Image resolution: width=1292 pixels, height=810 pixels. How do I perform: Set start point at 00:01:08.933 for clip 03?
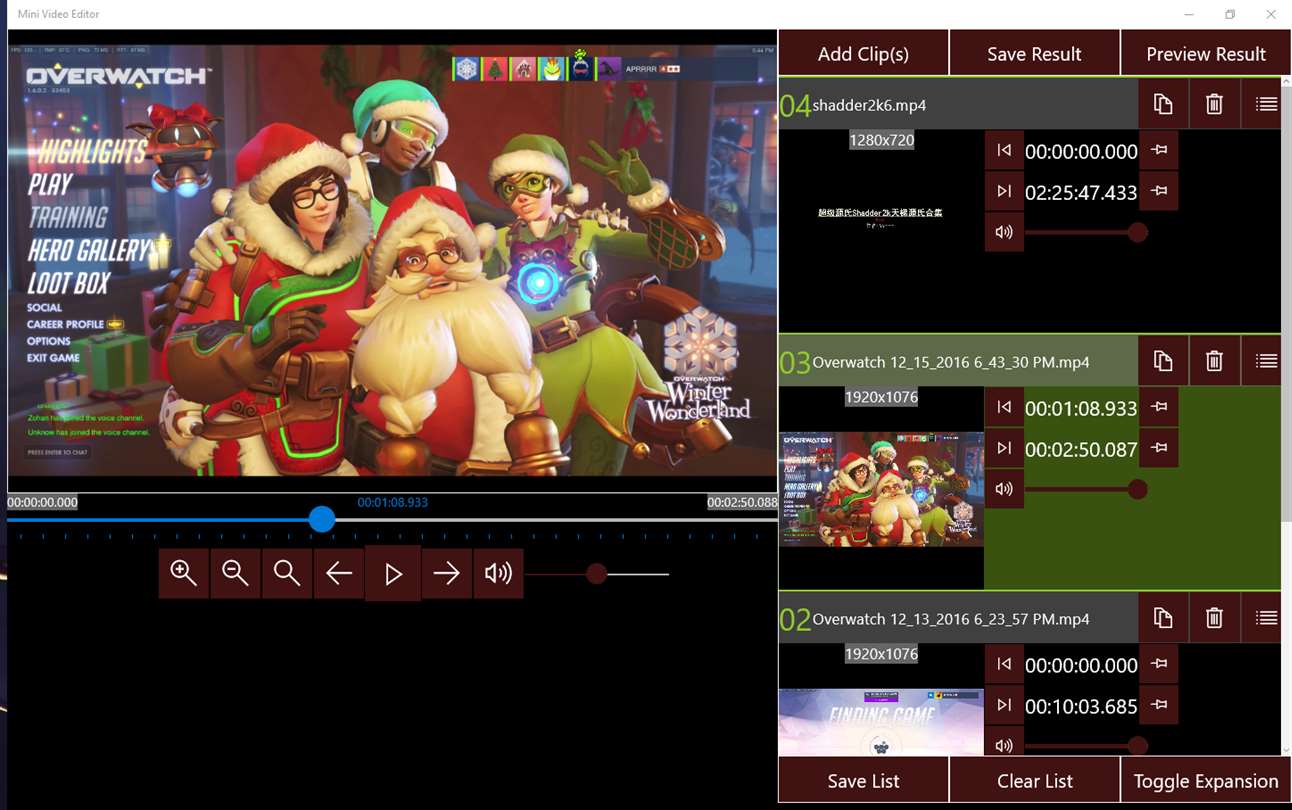pos(1159,407)
